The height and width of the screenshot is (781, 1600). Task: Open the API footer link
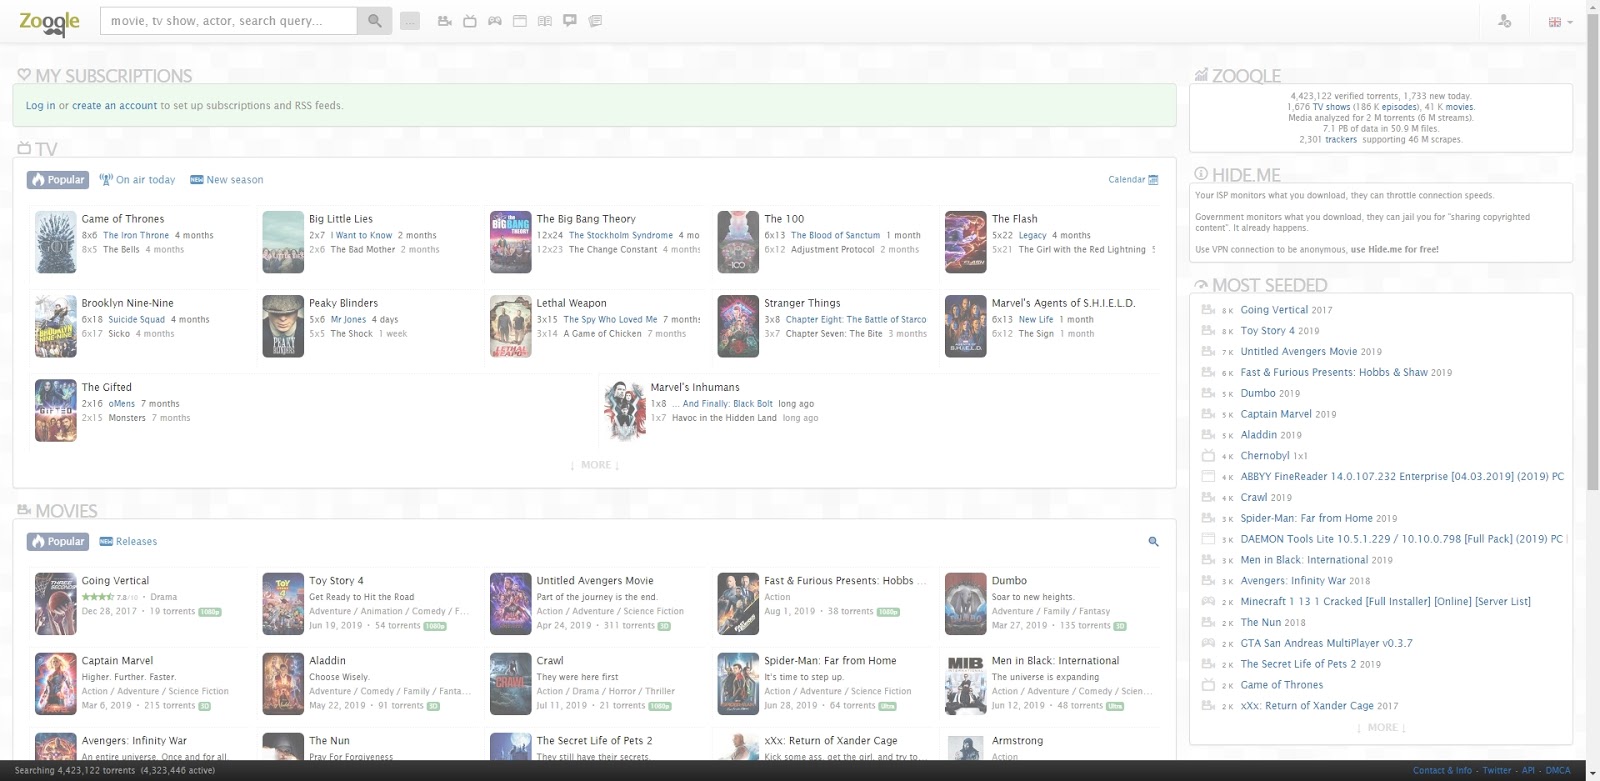pyautogui.click(x=1528, y=770)
